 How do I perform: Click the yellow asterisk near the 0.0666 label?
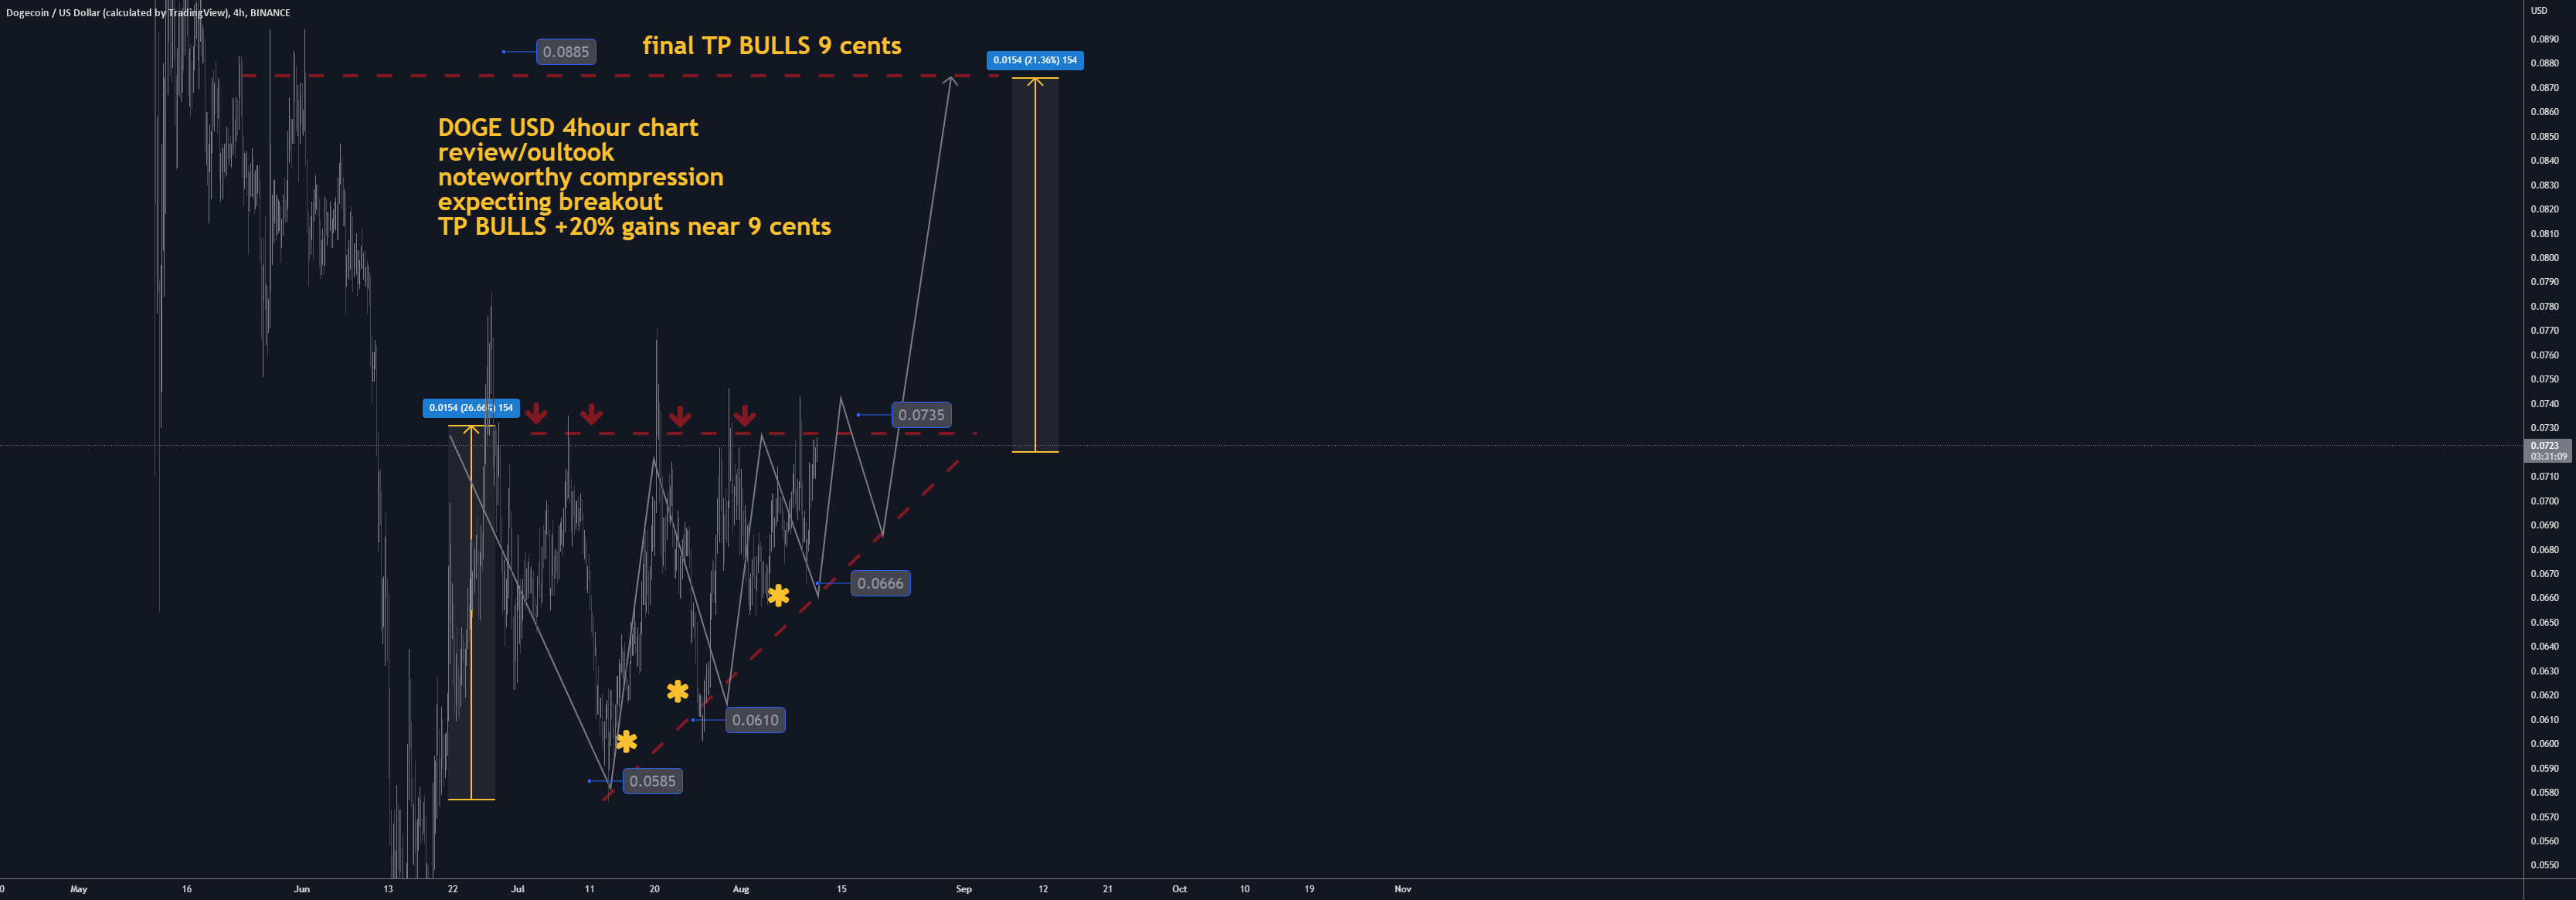point(779,596)
